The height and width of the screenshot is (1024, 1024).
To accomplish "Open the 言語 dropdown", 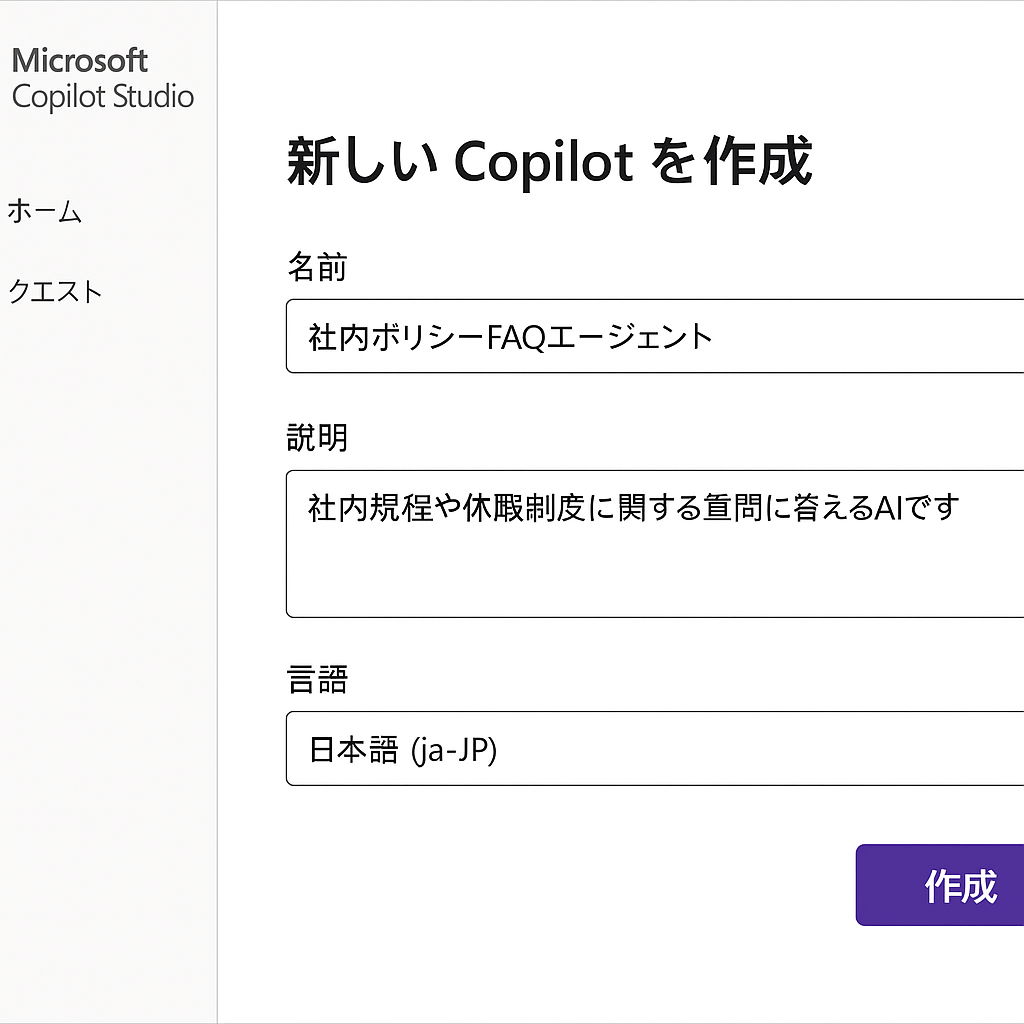I will pos(655,749).
